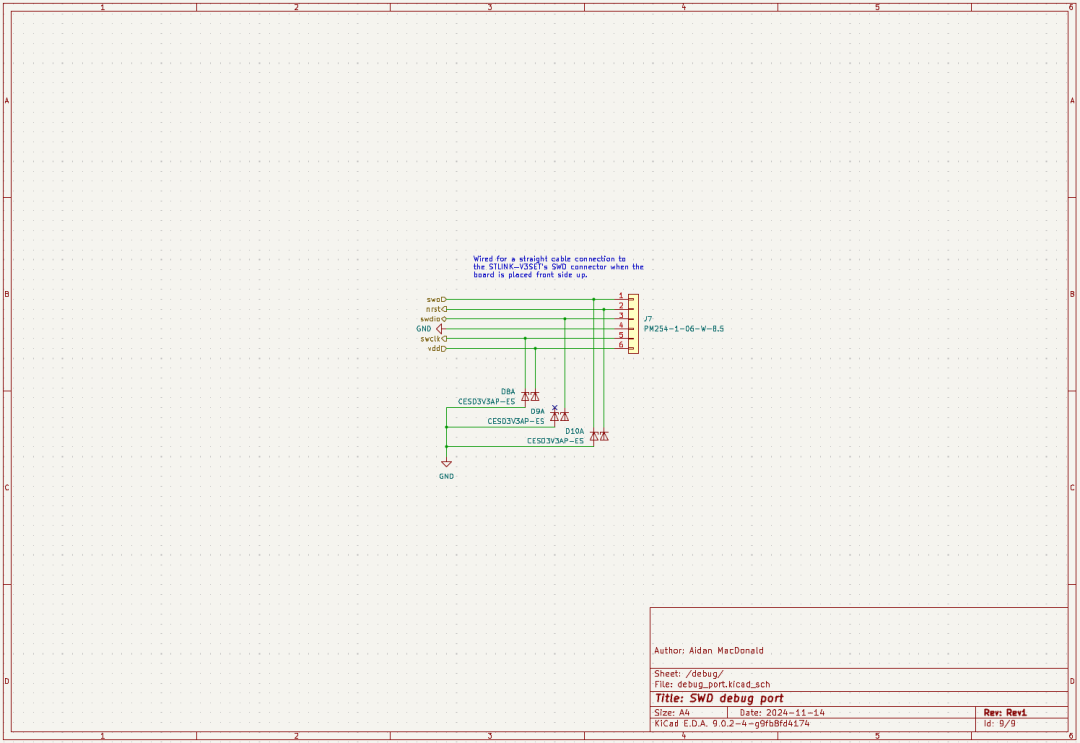This screenshot has height=743, width=1080.
Task: Click the Rev: Rev1 field
Action: point(1005,713)
